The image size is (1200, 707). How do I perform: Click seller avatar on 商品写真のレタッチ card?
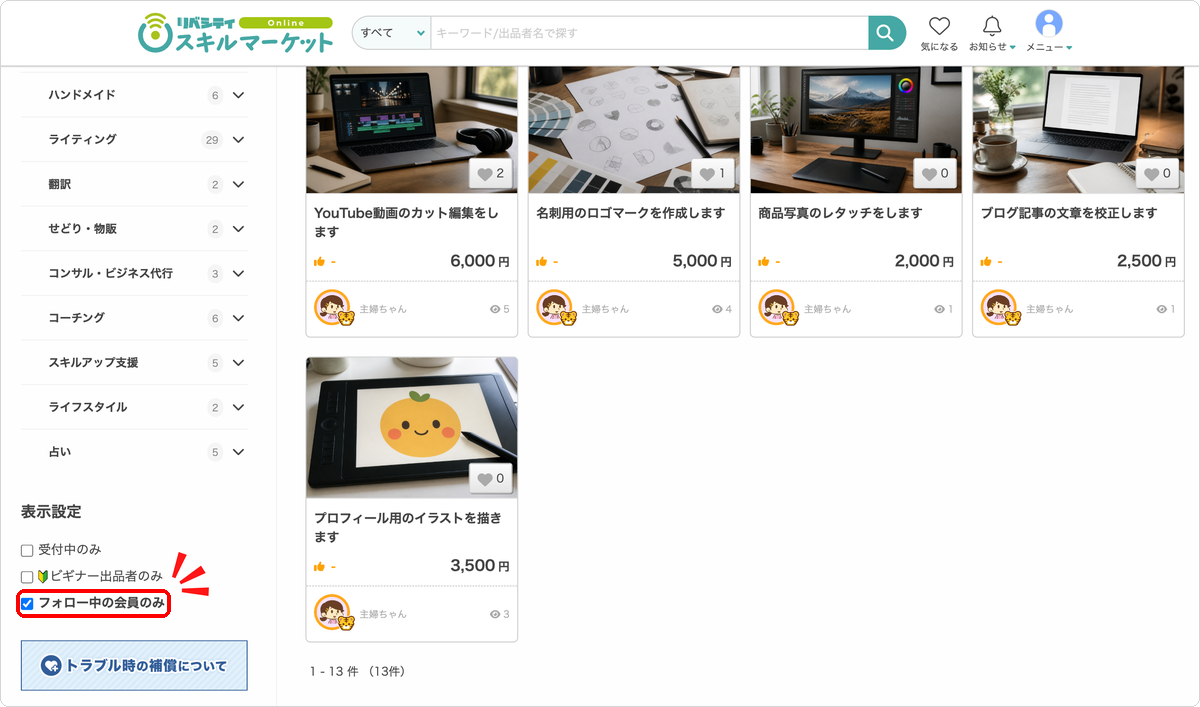pos(777,308)
